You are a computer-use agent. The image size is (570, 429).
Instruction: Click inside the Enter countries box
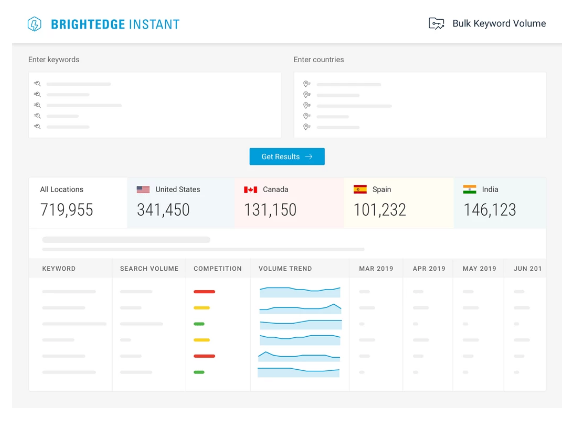click(420, 105)
